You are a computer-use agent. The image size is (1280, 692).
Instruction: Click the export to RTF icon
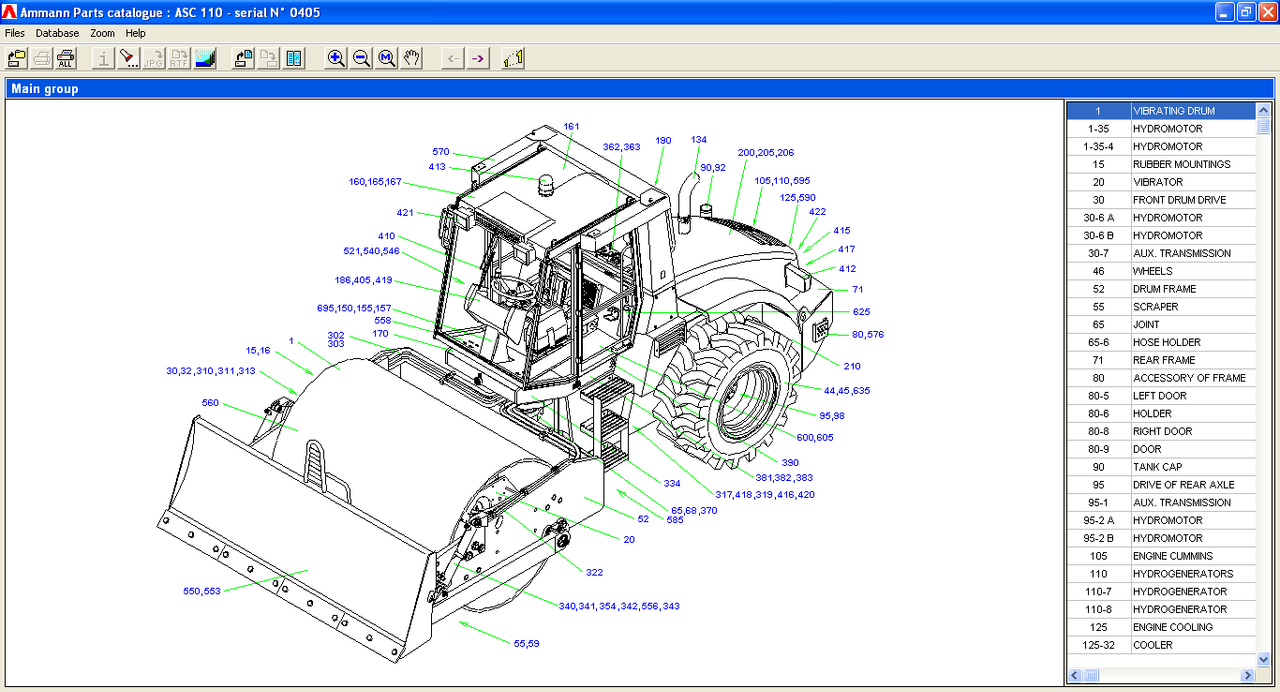(179, 59)
